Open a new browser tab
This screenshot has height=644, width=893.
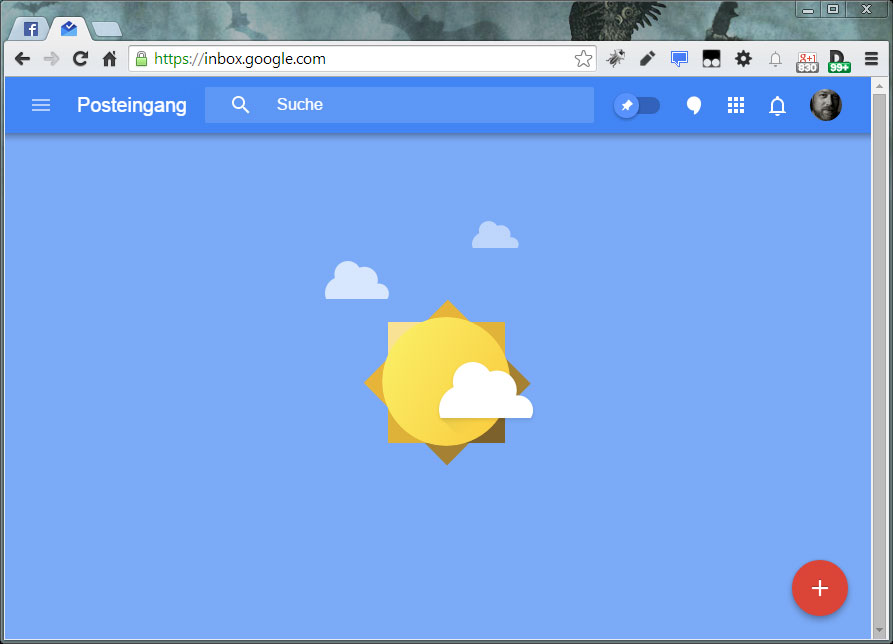(106, 29)
